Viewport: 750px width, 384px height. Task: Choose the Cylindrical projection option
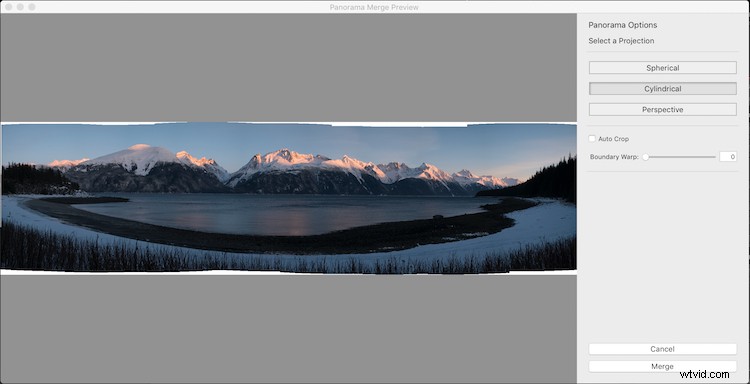[662, 89]
